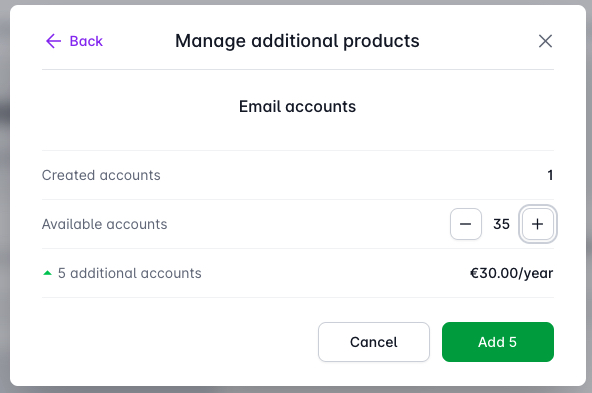The height and width of the screenshot is (393, 592).
Task: Select the quantity value 35
Action: click(x=501, y=224)
